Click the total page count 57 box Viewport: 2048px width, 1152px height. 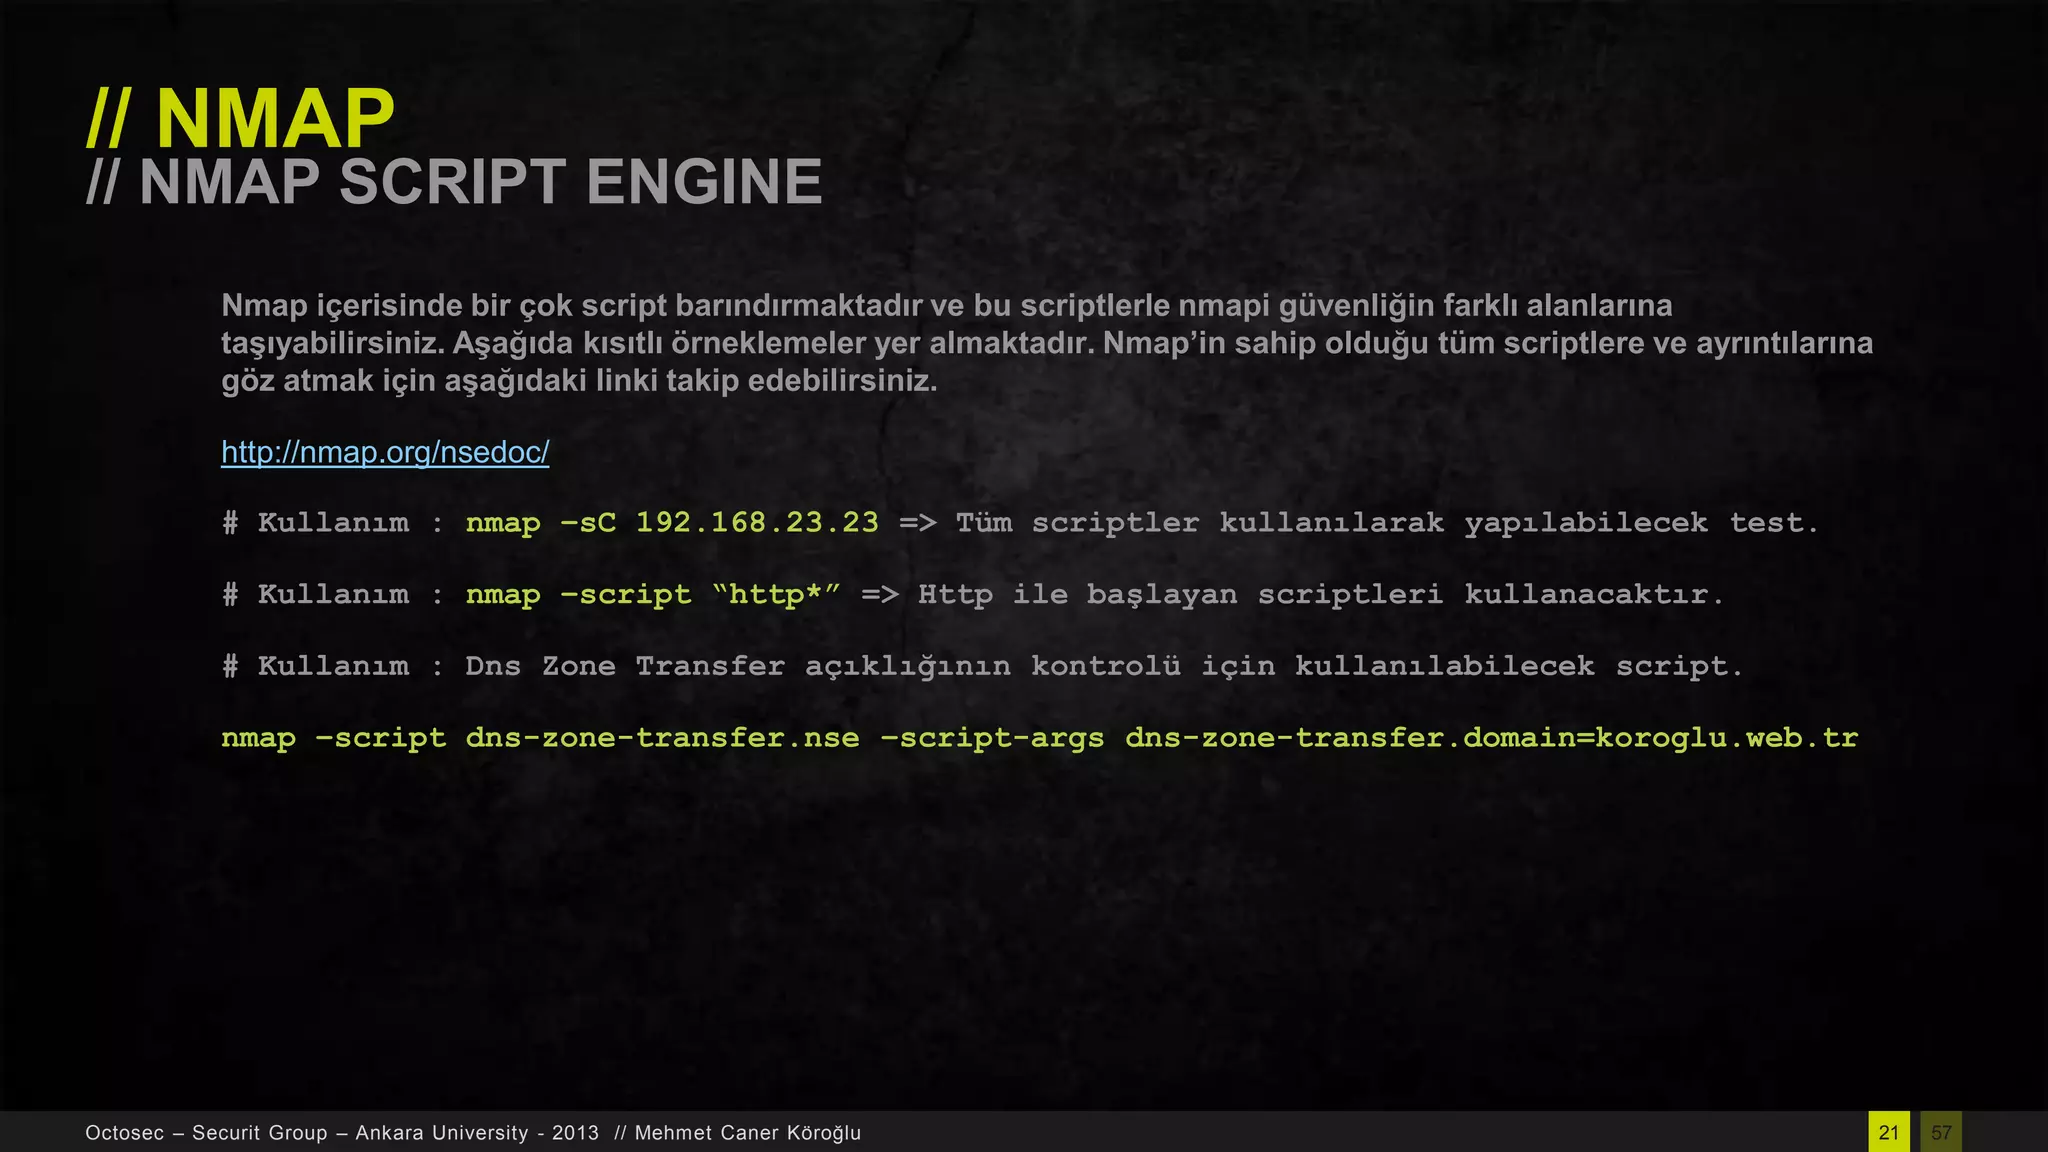click(1941, 1132)
